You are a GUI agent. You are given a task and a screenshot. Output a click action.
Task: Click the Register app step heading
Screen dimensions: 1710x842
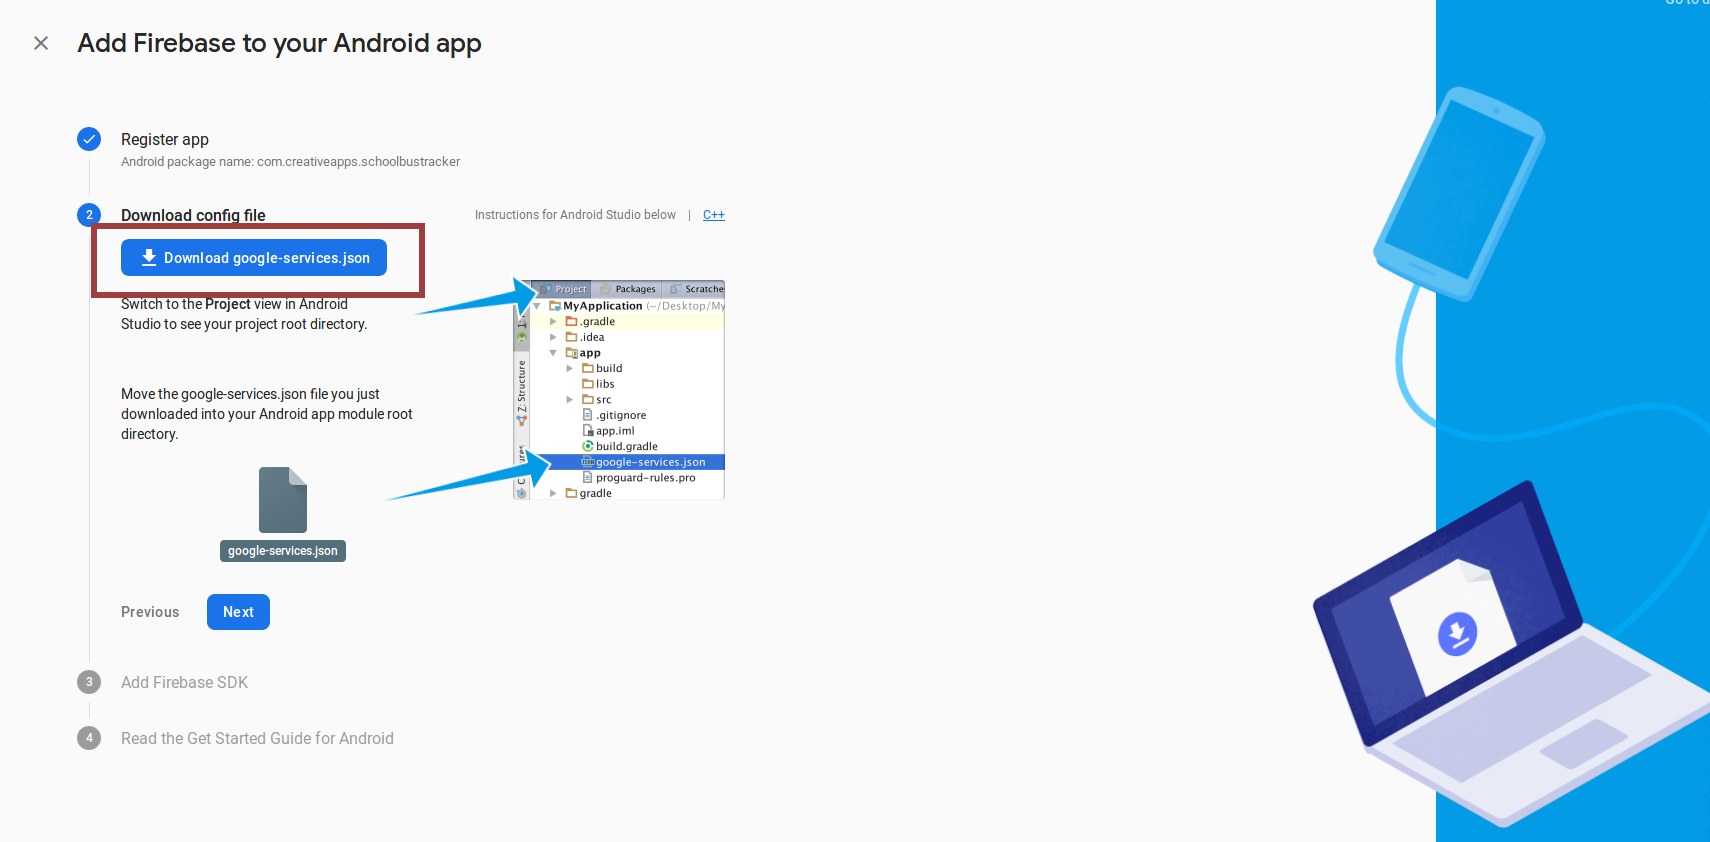pyautogui.click(x=165, y=139)
